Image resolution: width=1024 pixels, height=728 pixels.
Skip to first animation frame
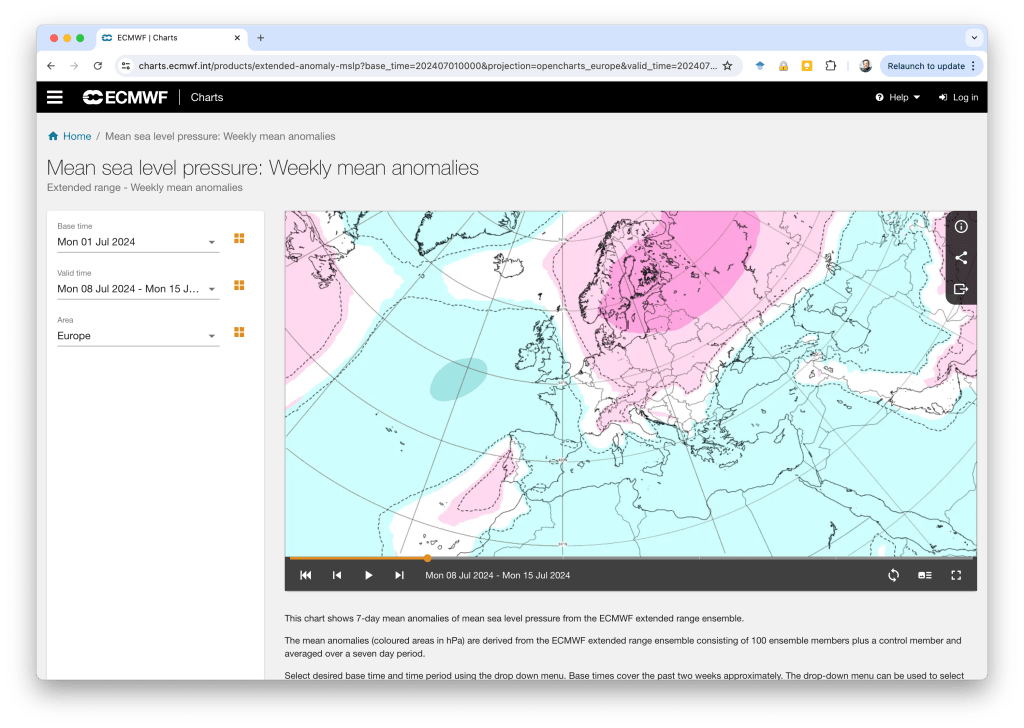[306, 575]
